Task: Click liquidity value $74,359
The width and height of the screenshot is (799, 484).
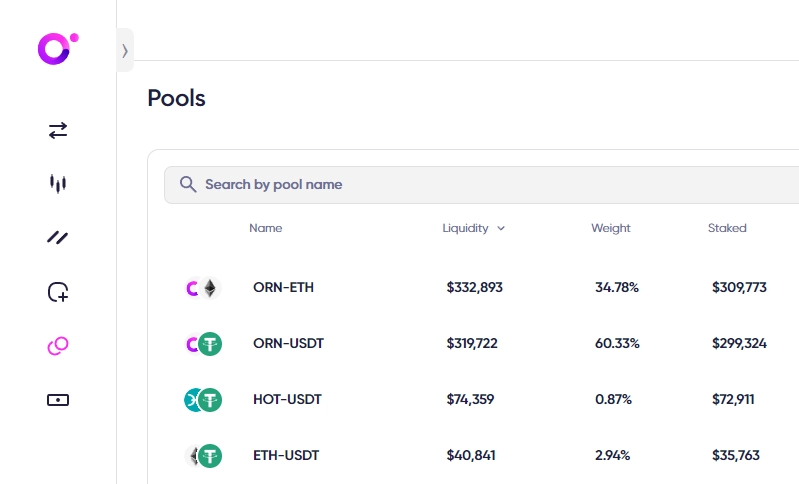Action: (x=470, y=399)
